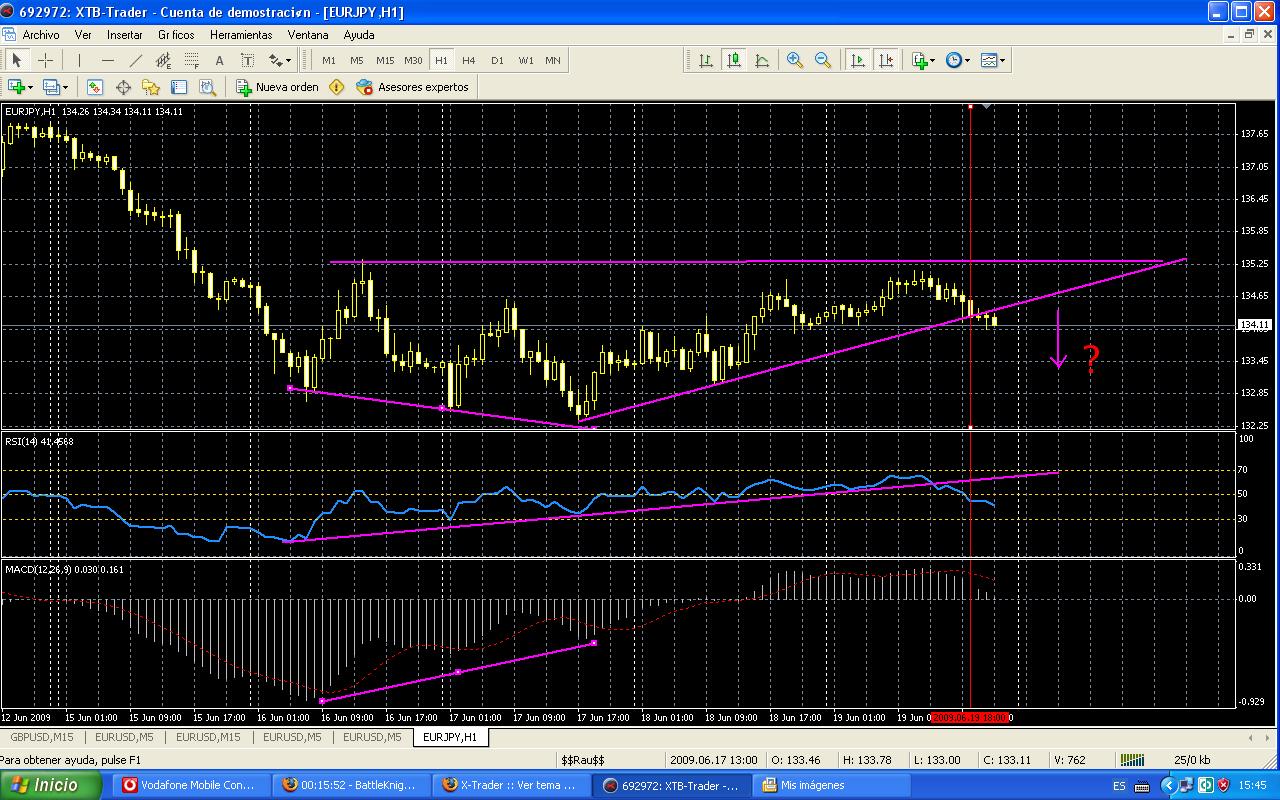Zoom in on the chart
The height and width of the screenshot is (800, 1280).
795,60
